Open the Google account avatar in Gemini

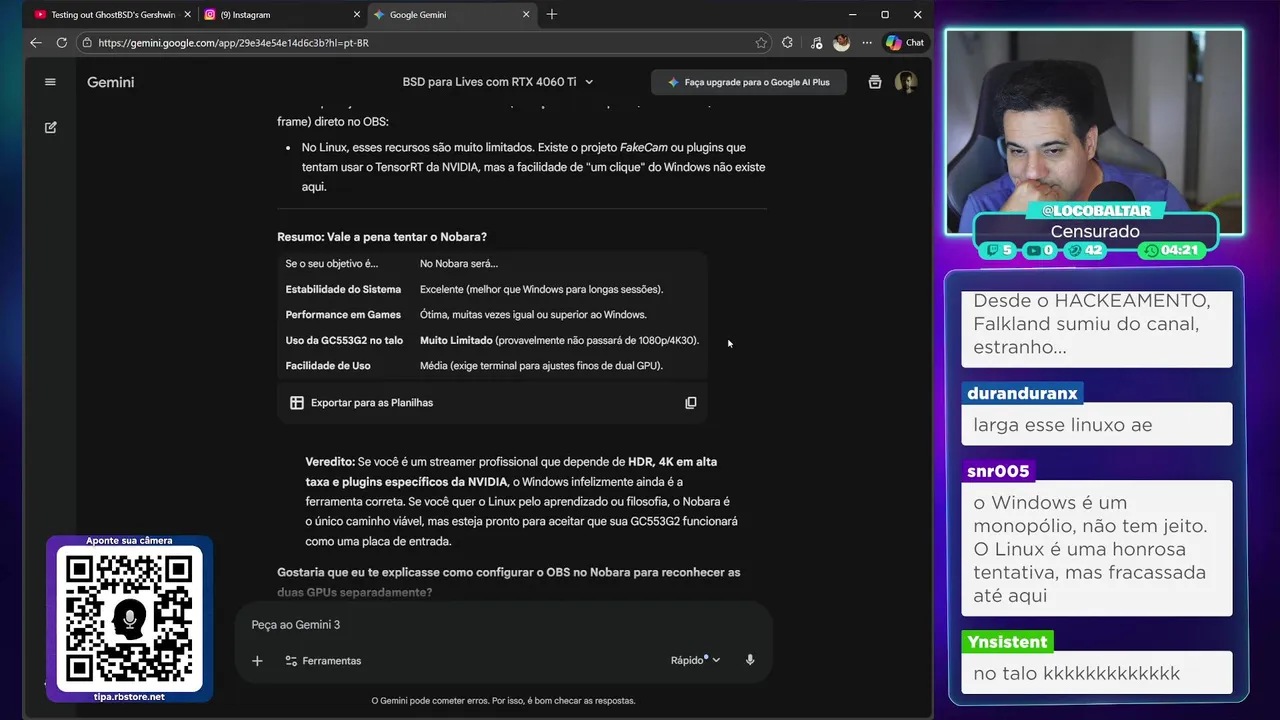point(906,82)
